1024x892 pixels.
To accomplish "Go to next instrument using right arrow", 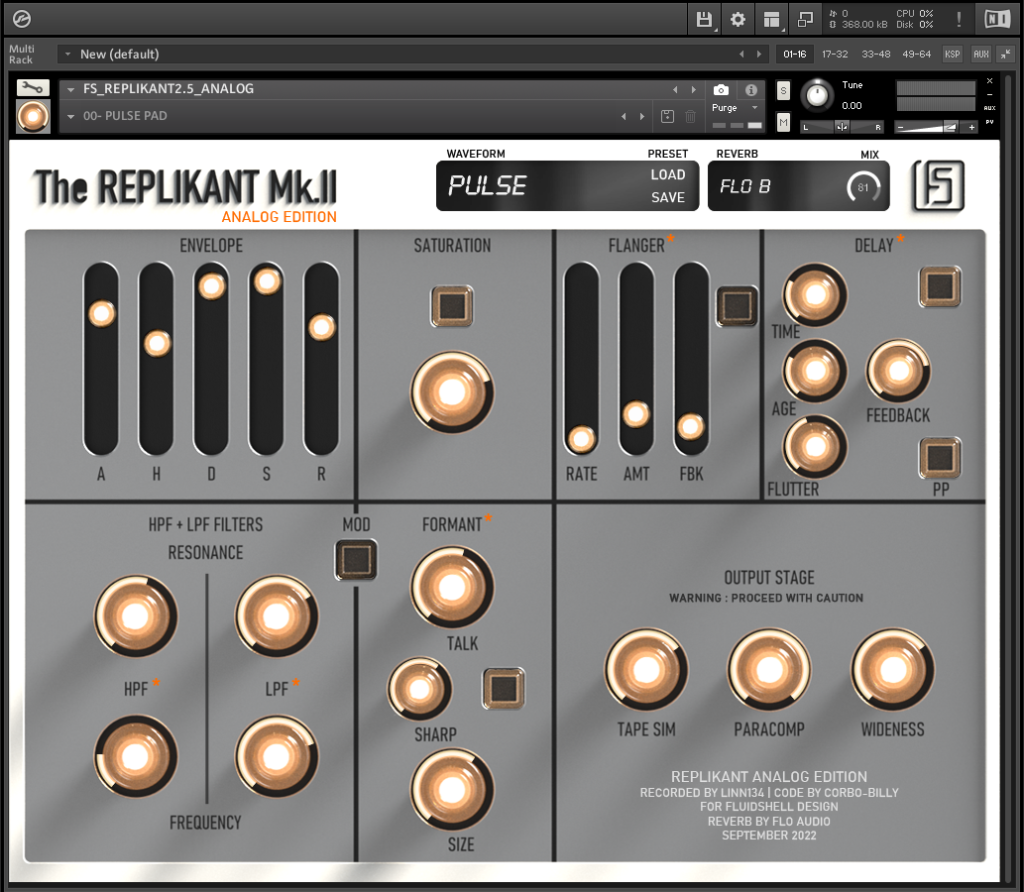I will coord(694,89).
